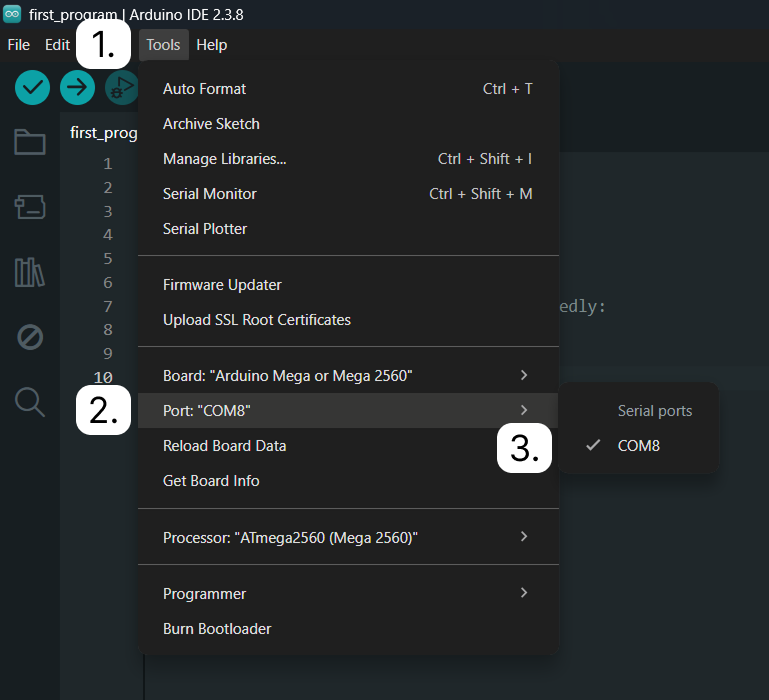Click line number 2 in editor gutter
This screenshot has height=700, width=769.
pyautogui.click(x=108, y=187)
